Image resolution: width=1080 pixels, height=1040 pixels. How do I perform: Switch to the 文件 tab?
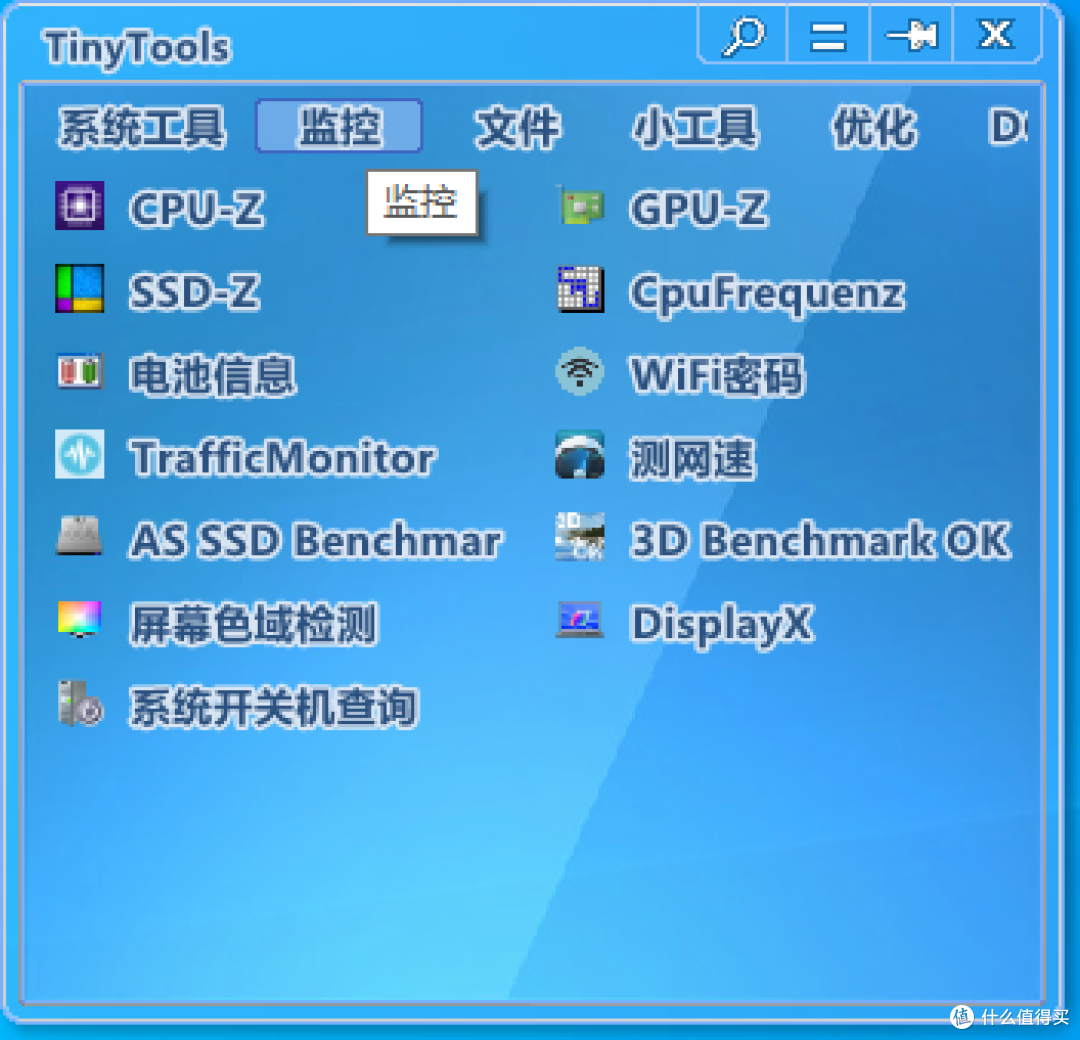[x=518, y=127]
